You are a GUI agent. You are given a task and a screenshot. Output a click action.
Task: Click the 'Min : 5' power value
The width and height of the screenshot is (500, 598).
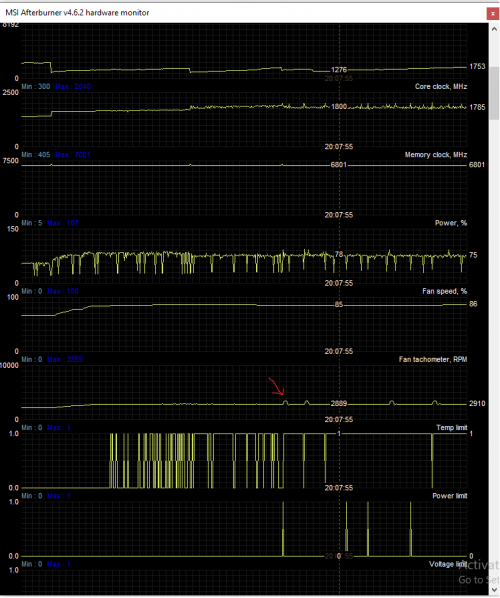pos(32,223)
